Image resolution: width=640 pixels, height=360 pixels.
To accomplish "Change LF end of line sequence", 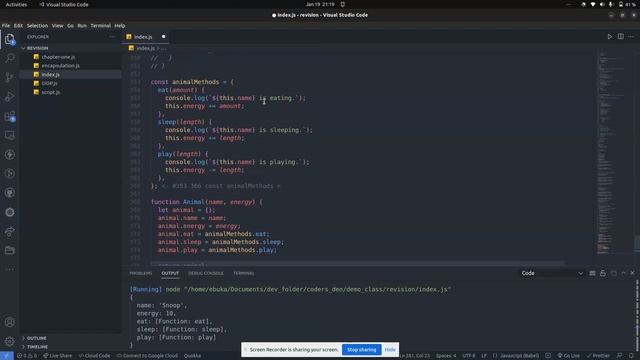I will pyautogui.click(x=484, y=356).
